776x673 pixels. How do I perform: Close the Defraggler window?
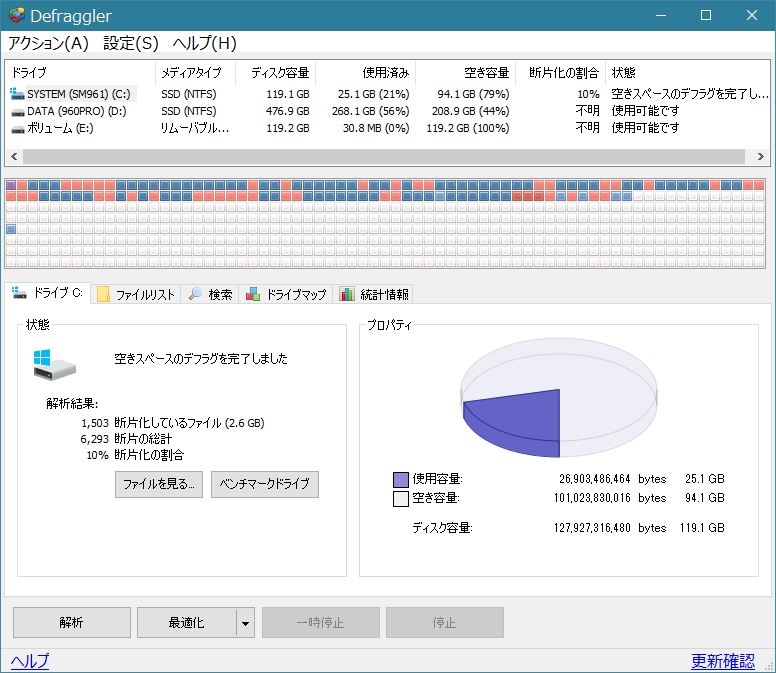[752, 15]
